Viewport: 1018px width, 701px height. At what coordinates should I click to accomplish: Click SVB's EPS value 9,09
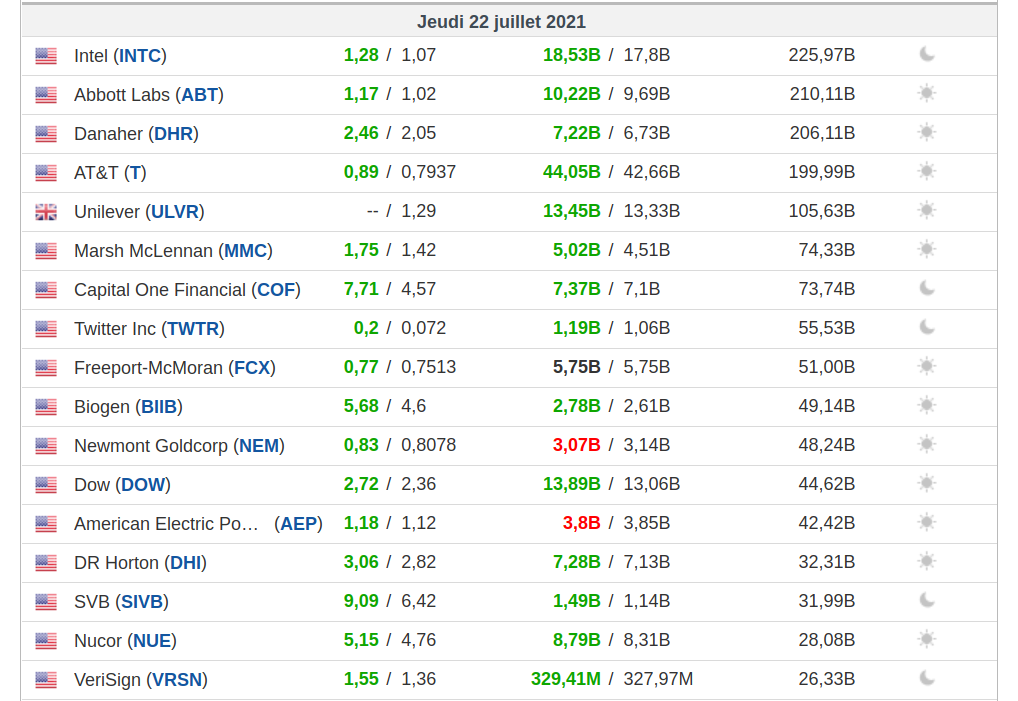pos(361,601)
